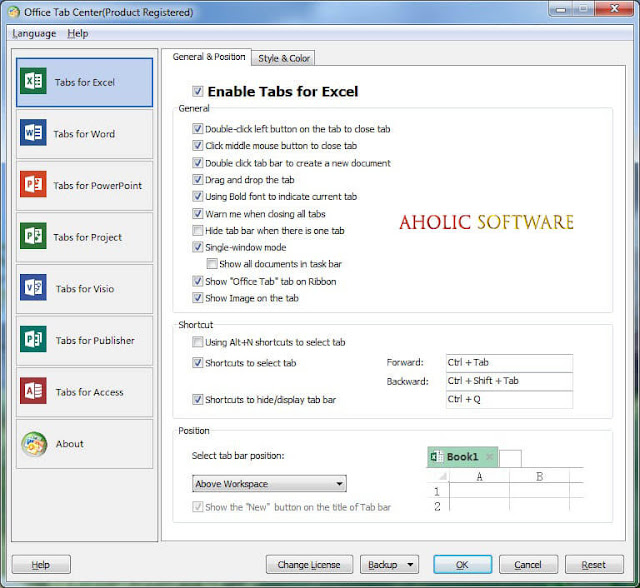The height and width of the screenshot is (588, 640).
Task: Select Tabs for Word label in sidebar
Action: (84, 134)
